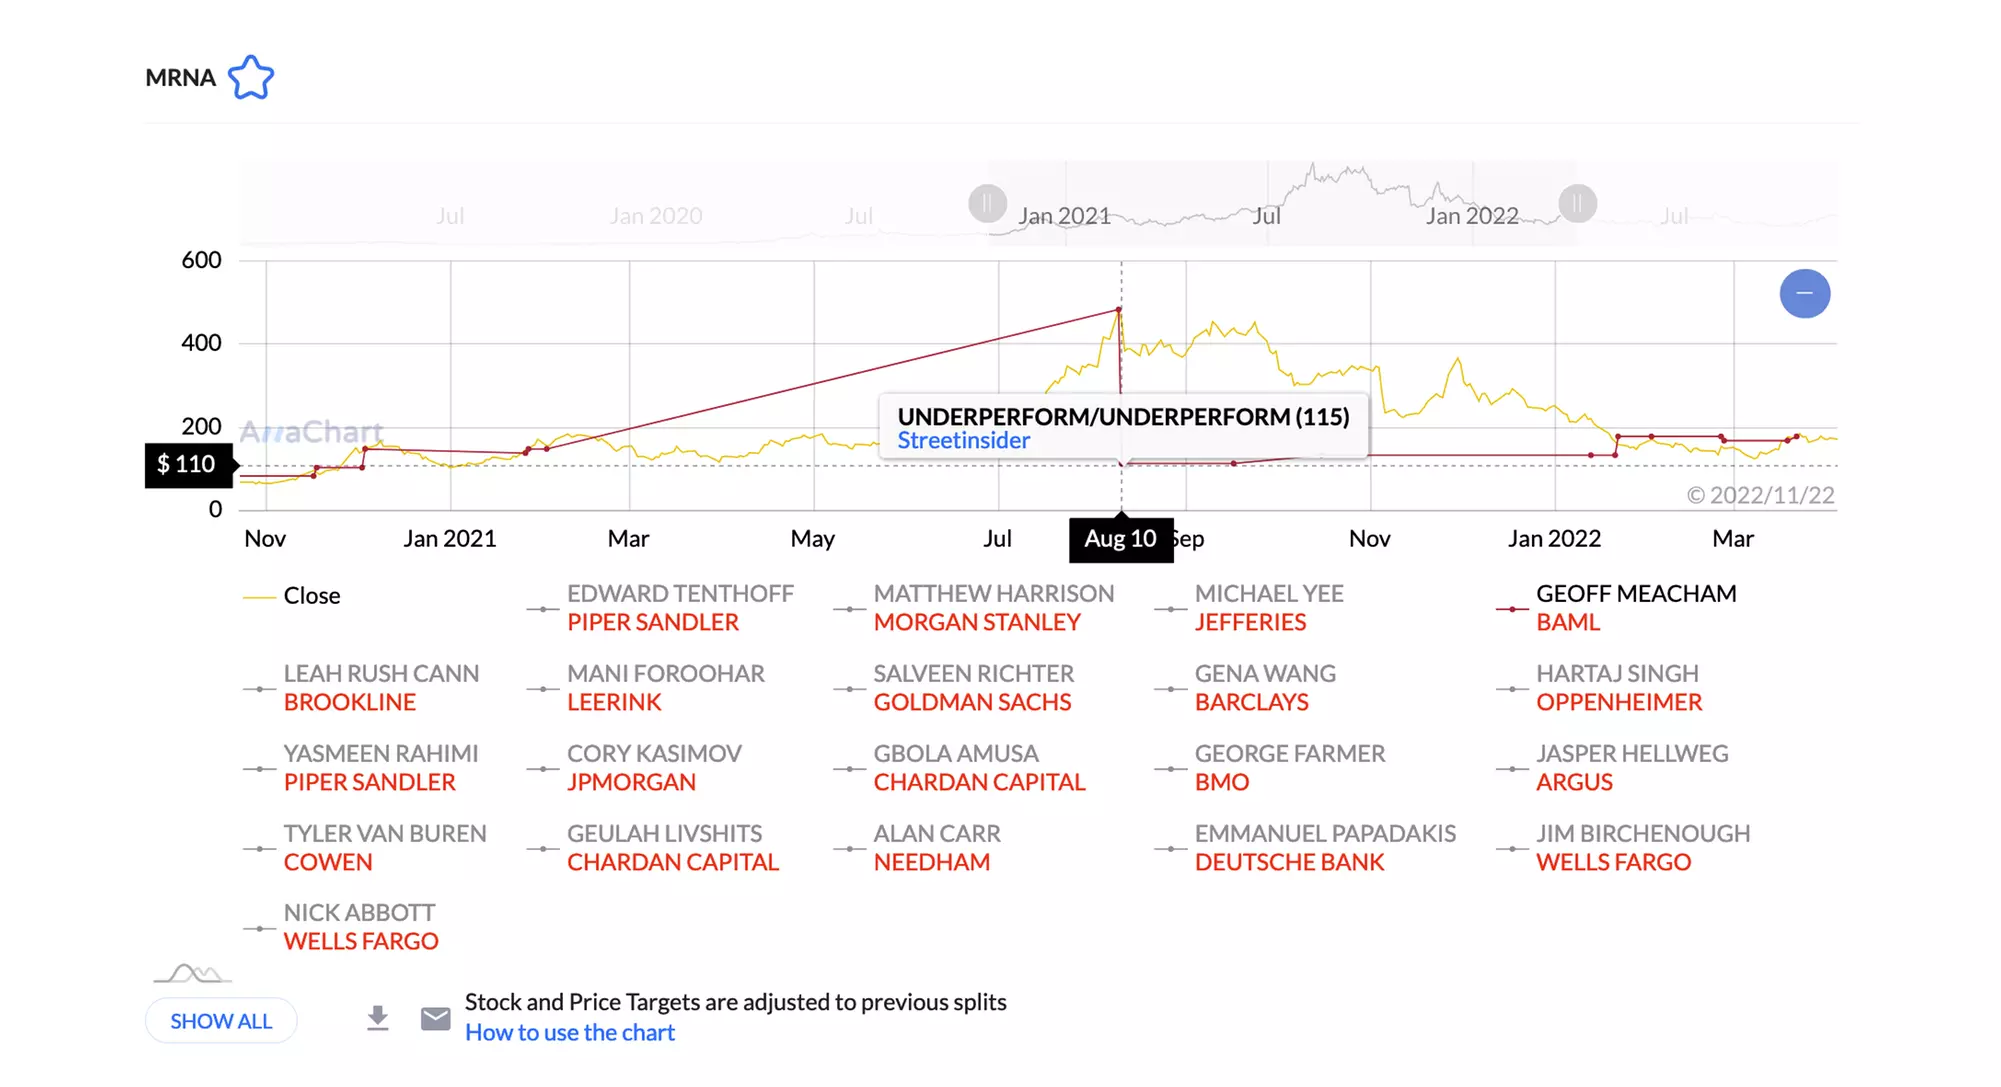2001x1087 pixels.
Task: Click the Nov x-axis label near Jan 2022
Action: pyautogui.click(x=1370, y=539)
